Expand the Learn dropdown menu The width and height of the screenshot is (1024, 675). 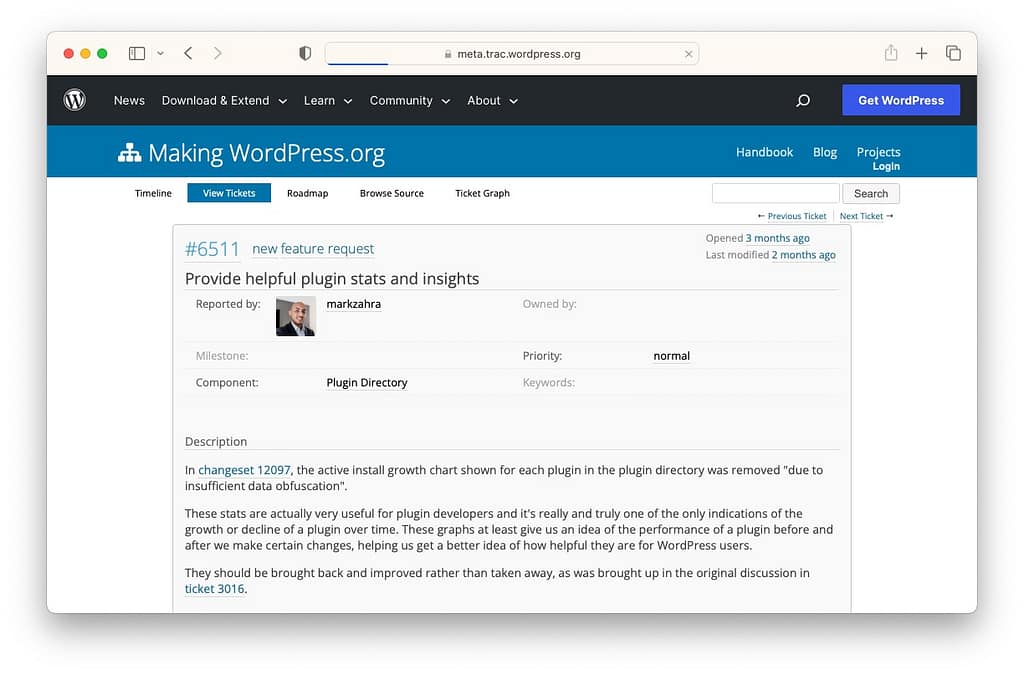pyautogui.click(x=328, y=100)
